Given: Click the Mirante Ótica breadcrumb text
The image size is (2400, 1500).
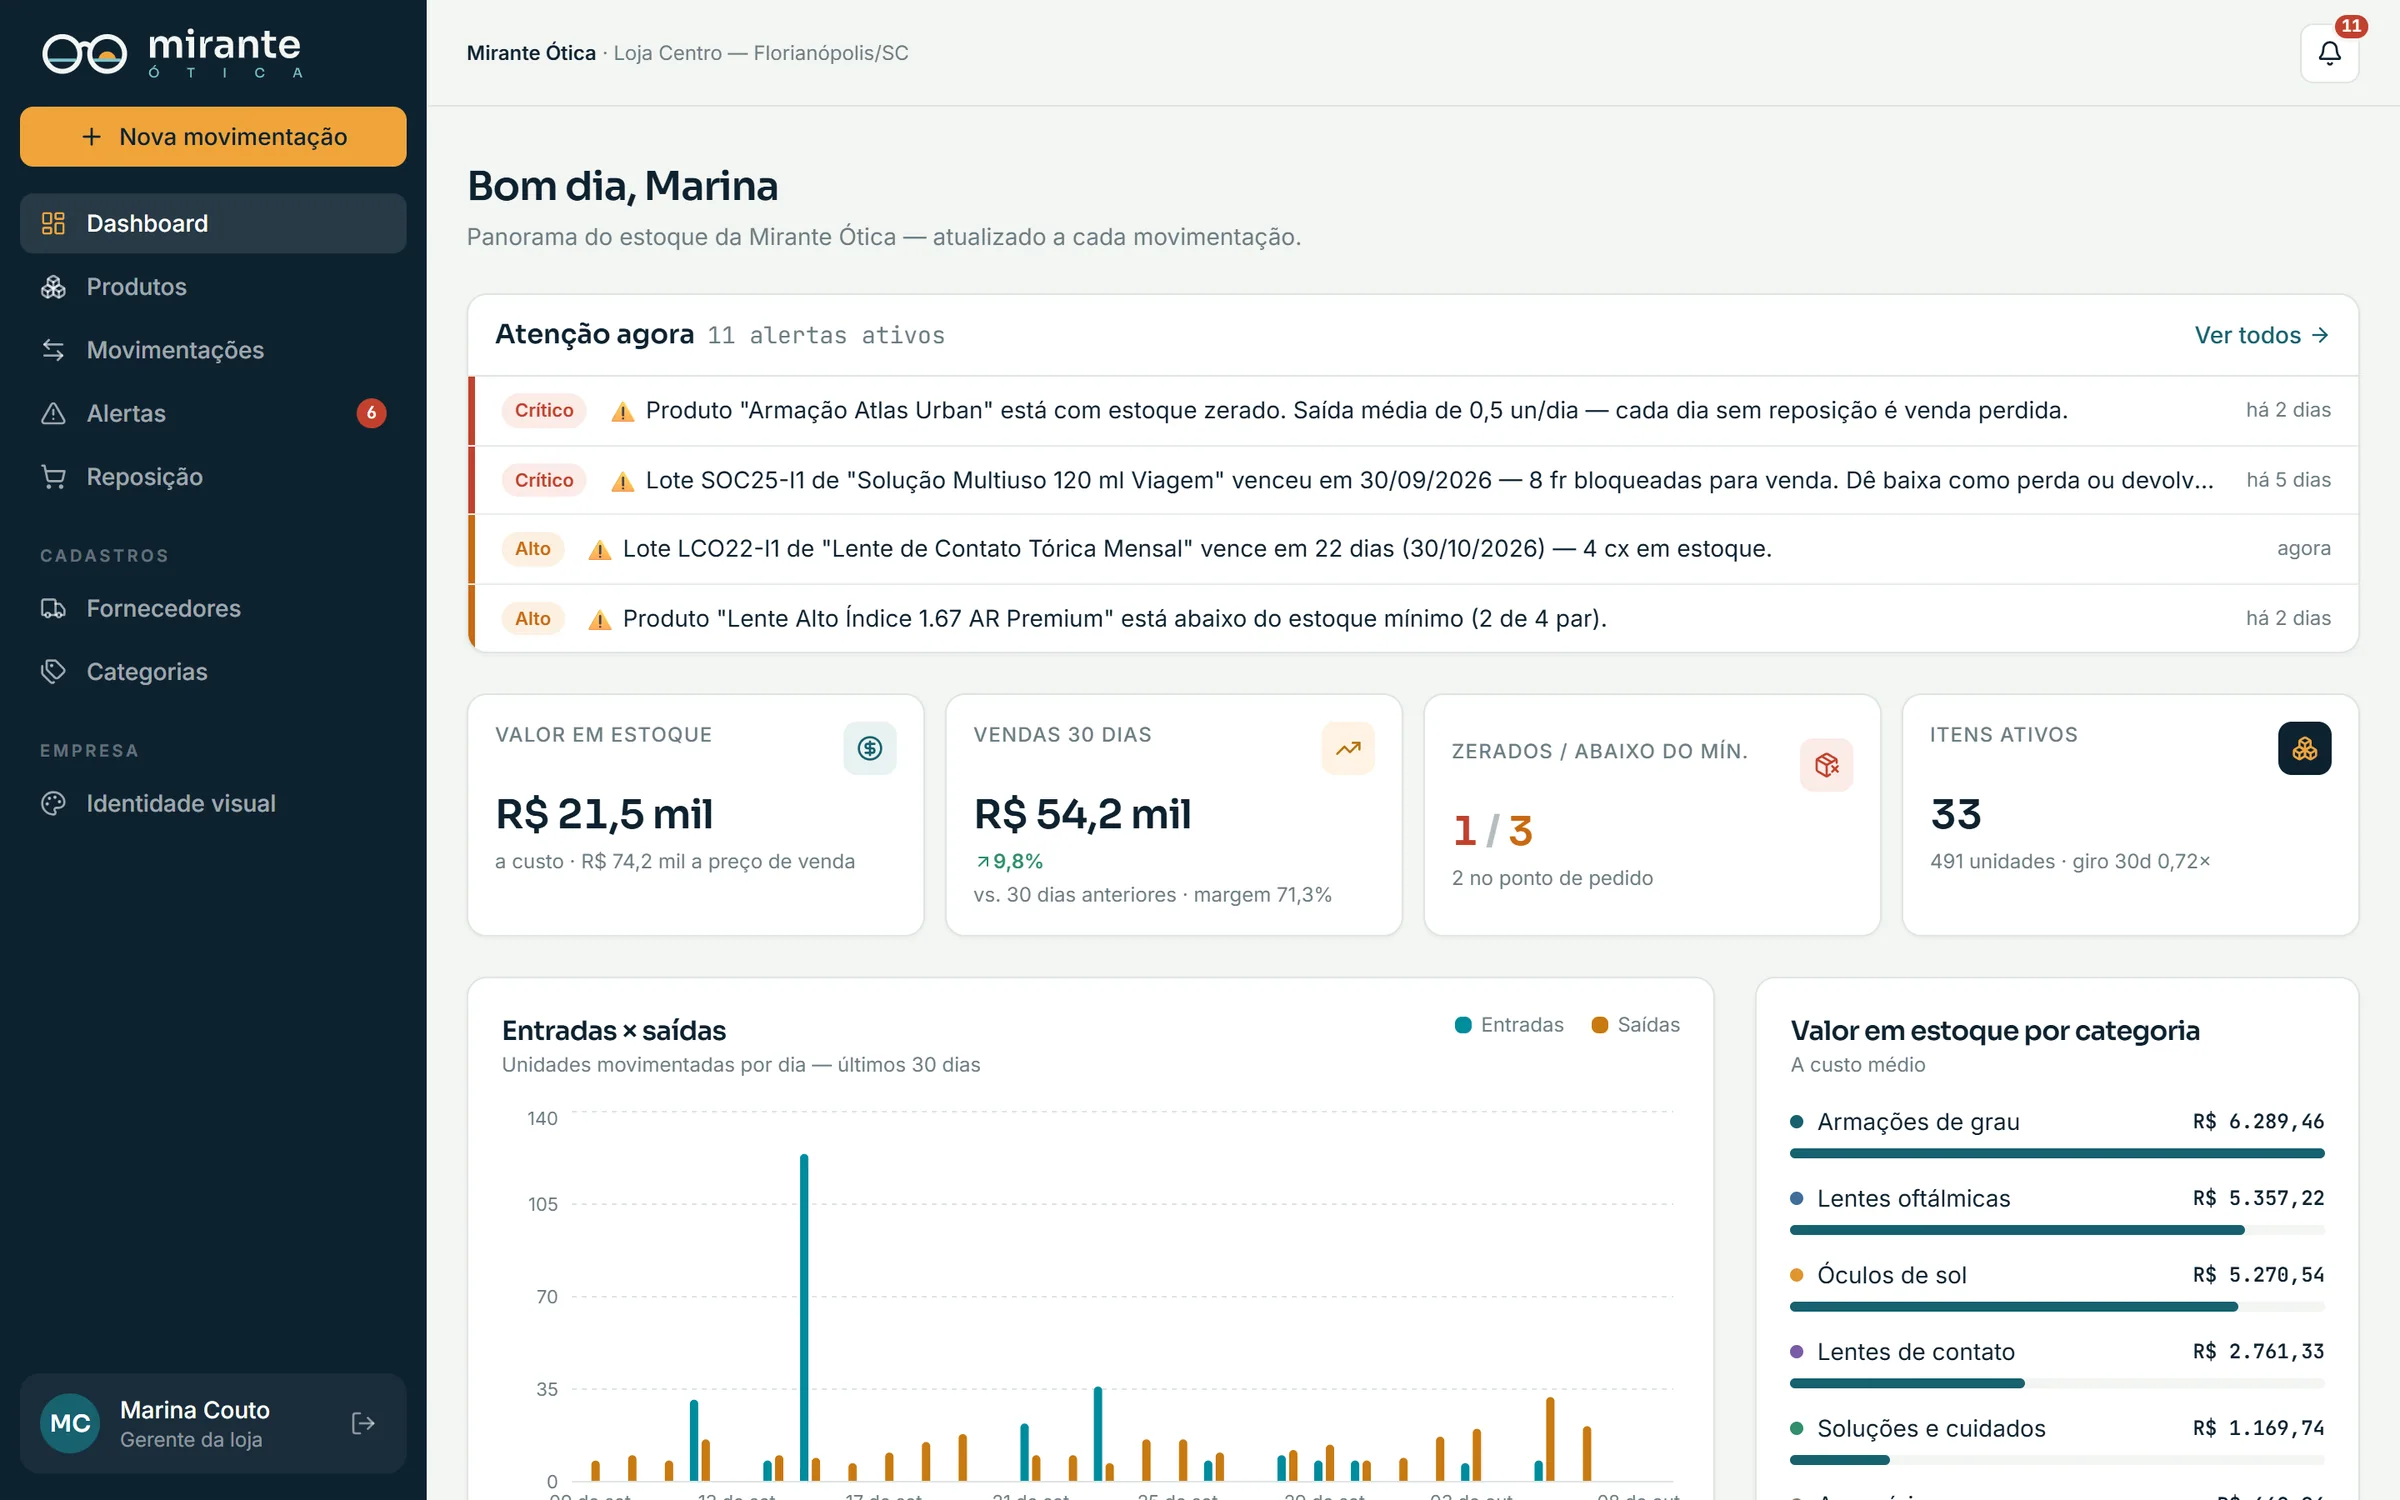Looking at the screenshot, I should pyautogui.click(x=531, y=53).
